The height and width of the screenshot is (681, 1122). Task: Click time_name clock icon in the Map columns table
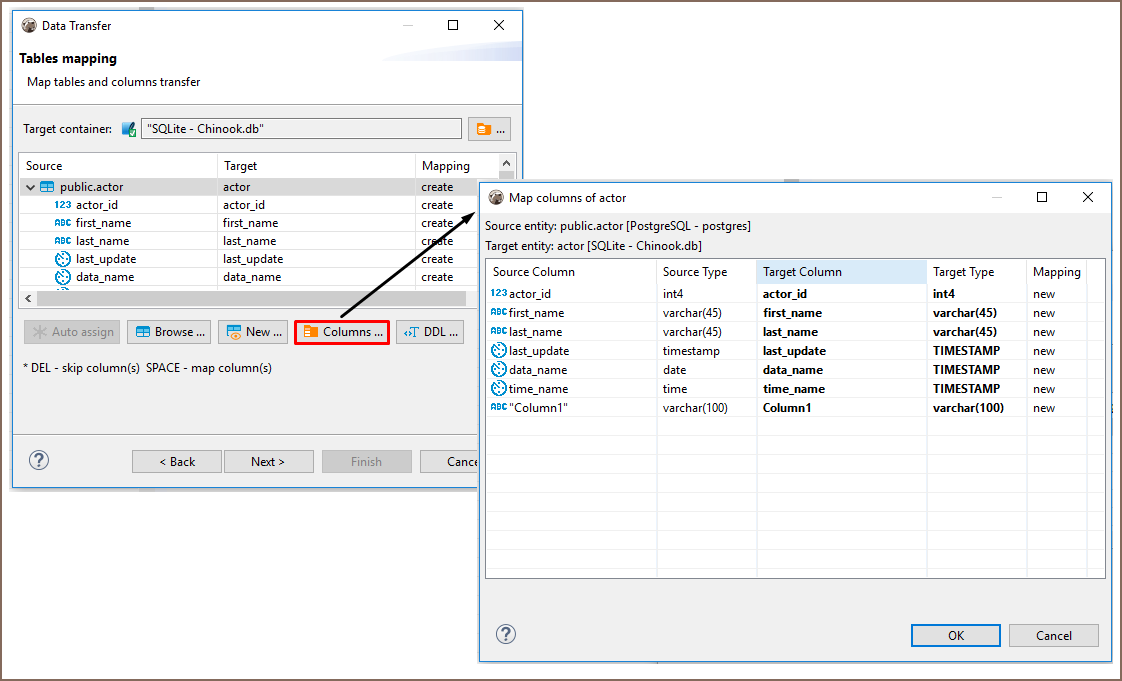click(499, 389)
